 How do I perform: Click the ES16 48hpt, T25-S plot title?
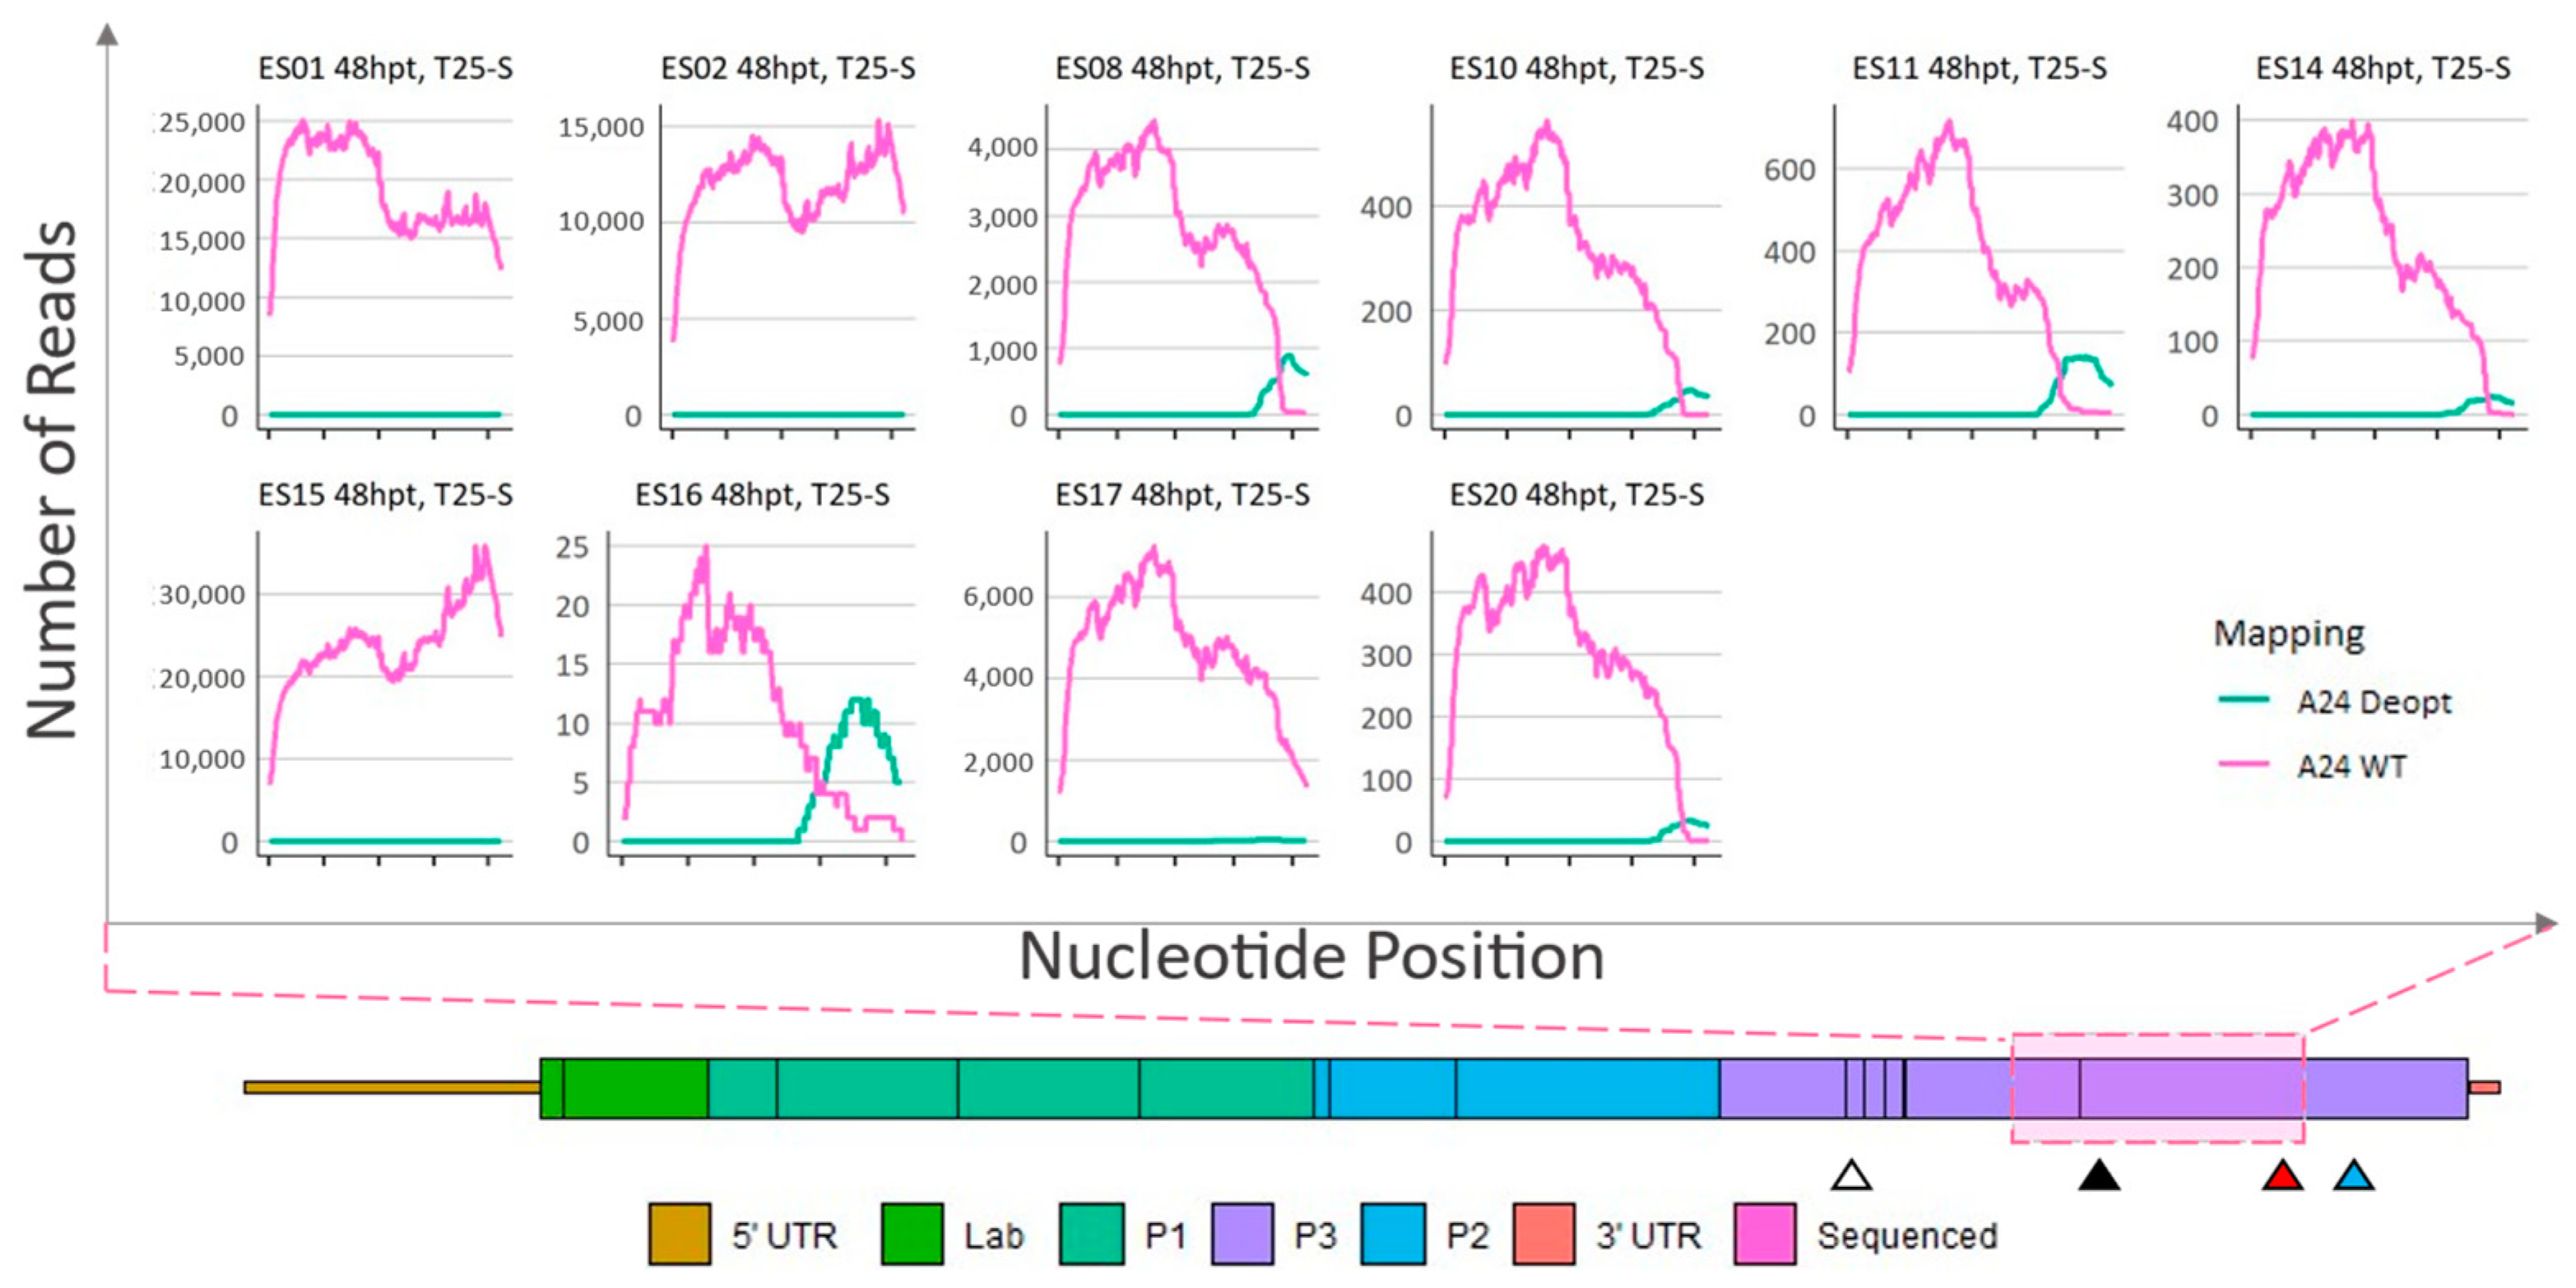[762, 495]
